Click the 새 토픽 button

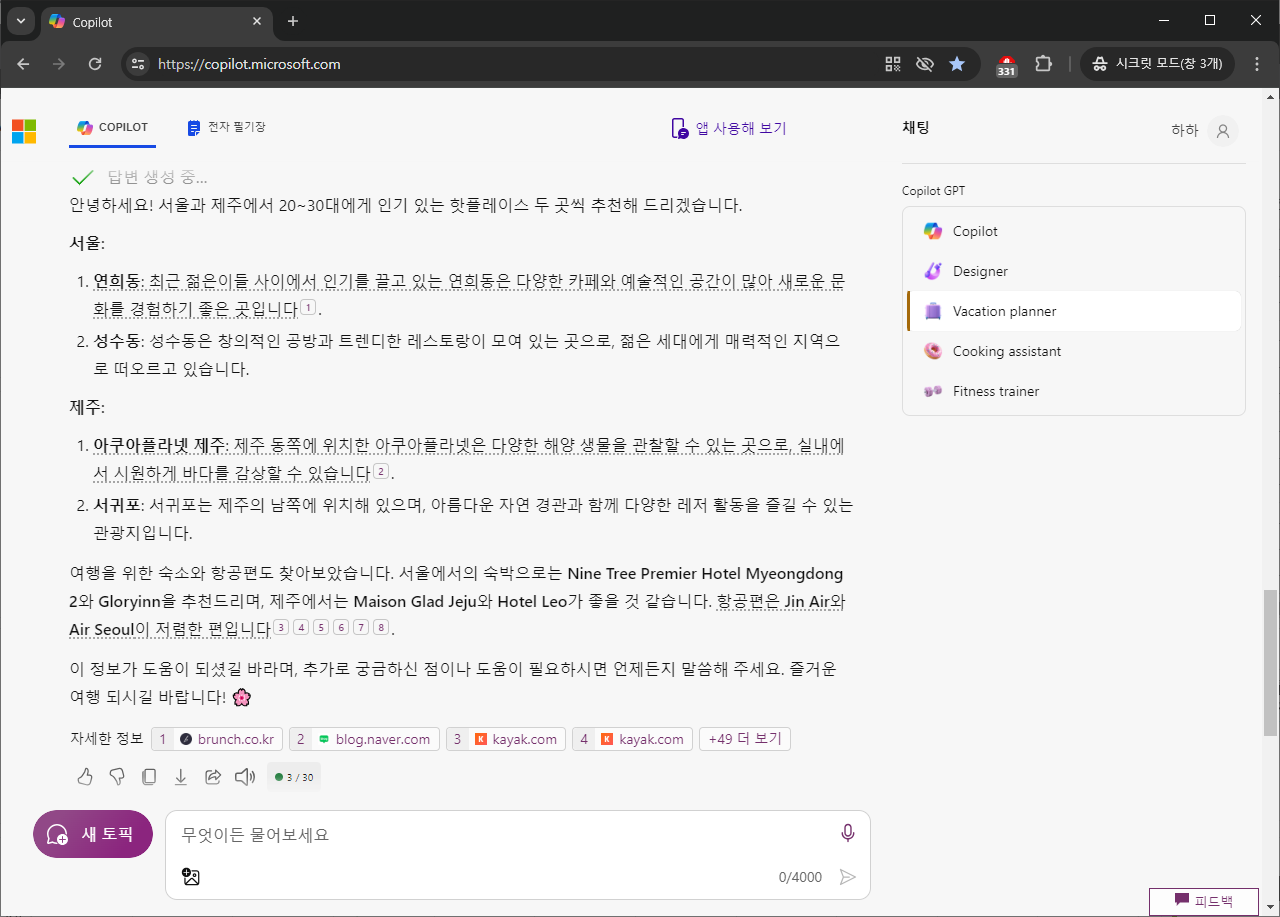pos(93,834)
